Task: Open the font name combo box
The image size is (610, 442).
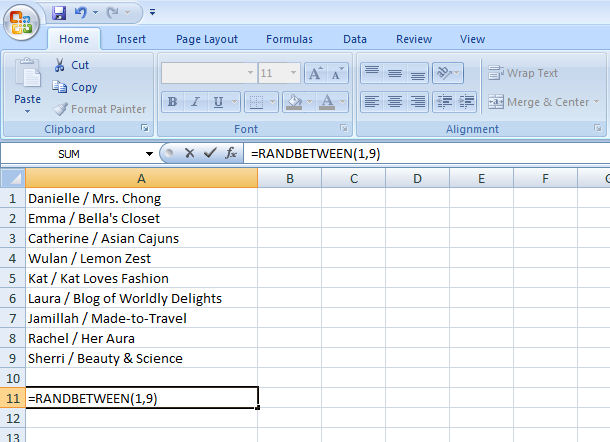Action: point(209,73)
